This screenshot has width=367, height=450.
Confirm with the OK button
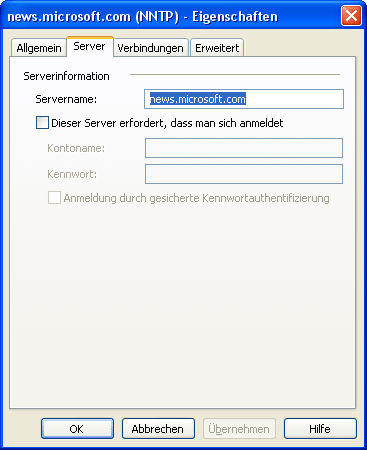tap(77, 429)
